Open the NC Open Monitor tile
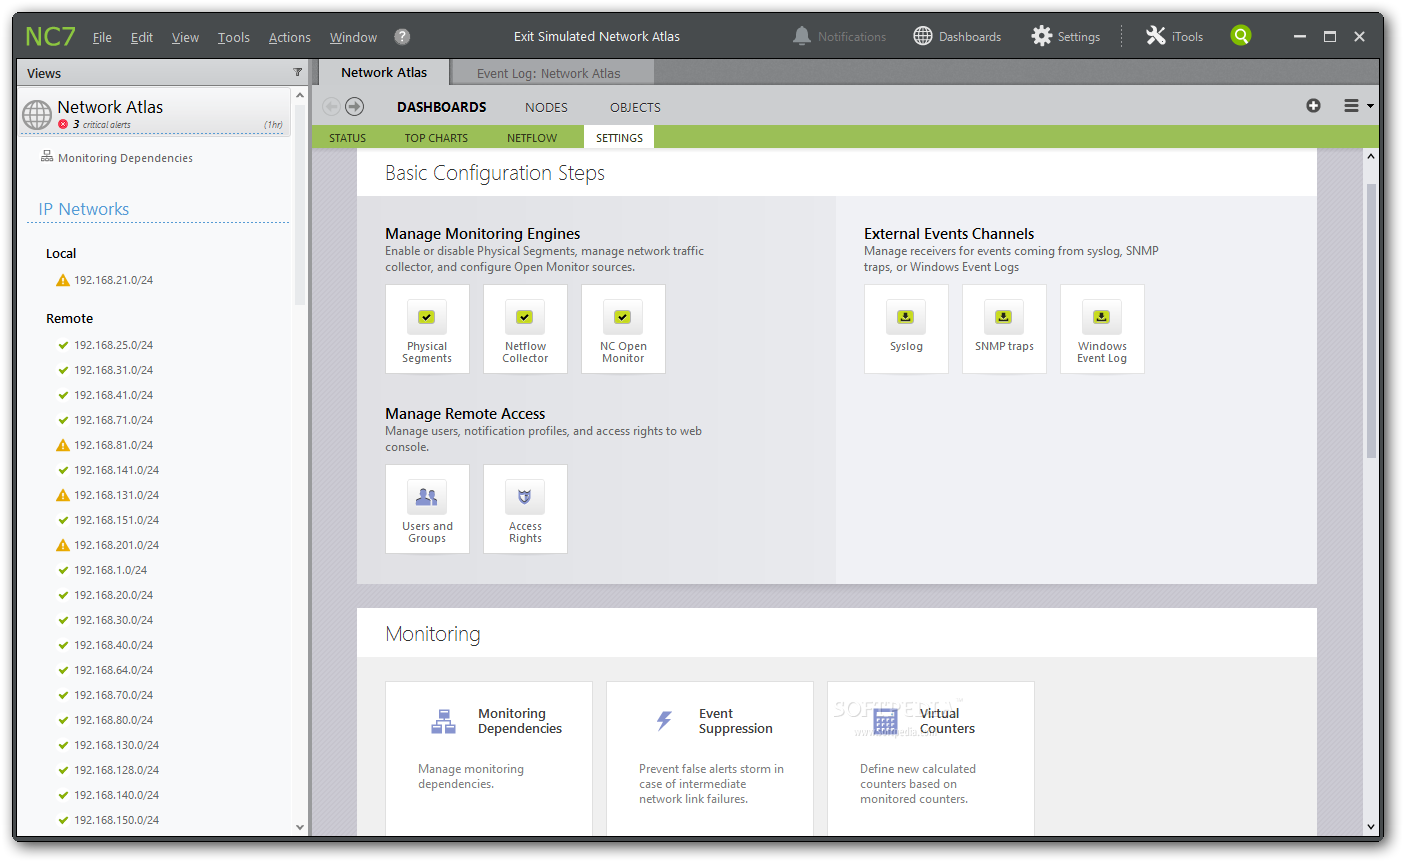The image size is (1404, 862). pyautogui.click(x=623, y=329)
